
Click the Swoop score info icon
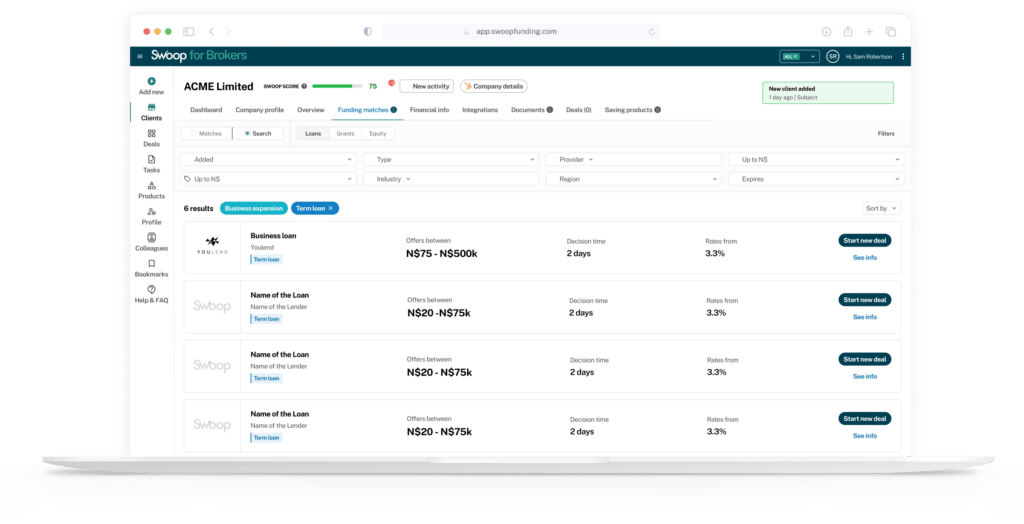click(x=304, y=86)
